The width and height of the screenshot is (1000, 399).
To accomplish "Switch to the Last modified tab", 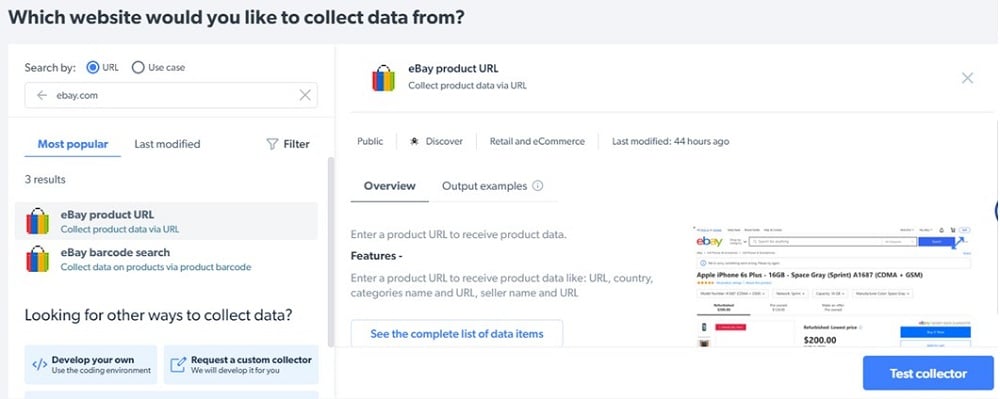I will point(167,144).
